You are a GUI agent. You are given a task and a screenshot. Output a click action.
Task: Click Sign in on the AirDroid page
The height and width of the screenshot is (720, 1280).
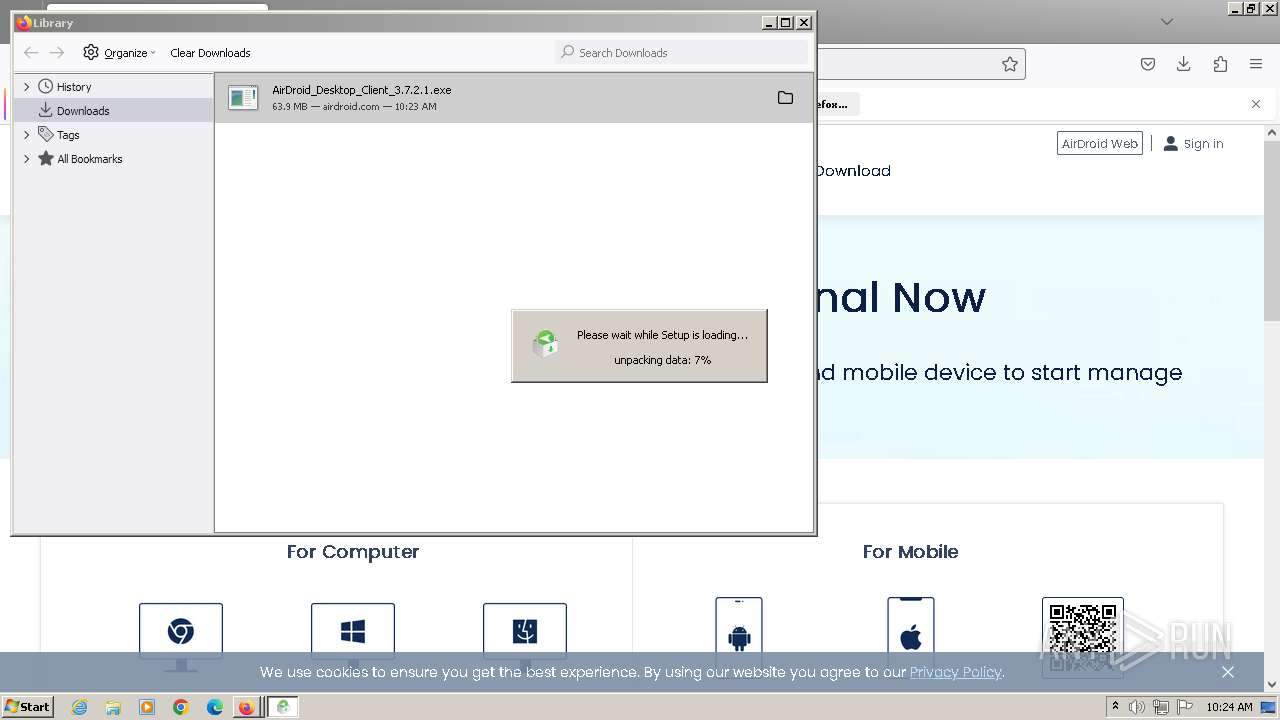click(1194, 144)
